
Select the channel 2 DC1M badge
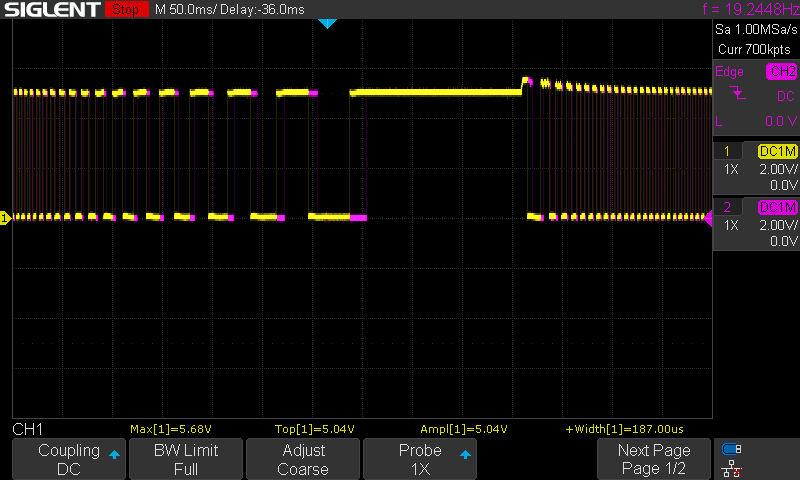[778, 207]
